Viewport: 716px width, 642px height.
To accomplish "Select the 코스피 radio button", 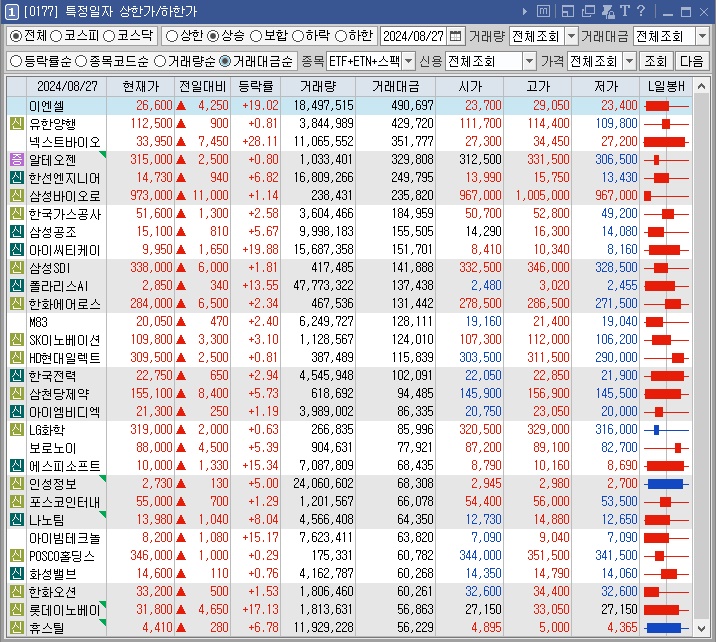I will pyautogui.click(x=56, y=36).
